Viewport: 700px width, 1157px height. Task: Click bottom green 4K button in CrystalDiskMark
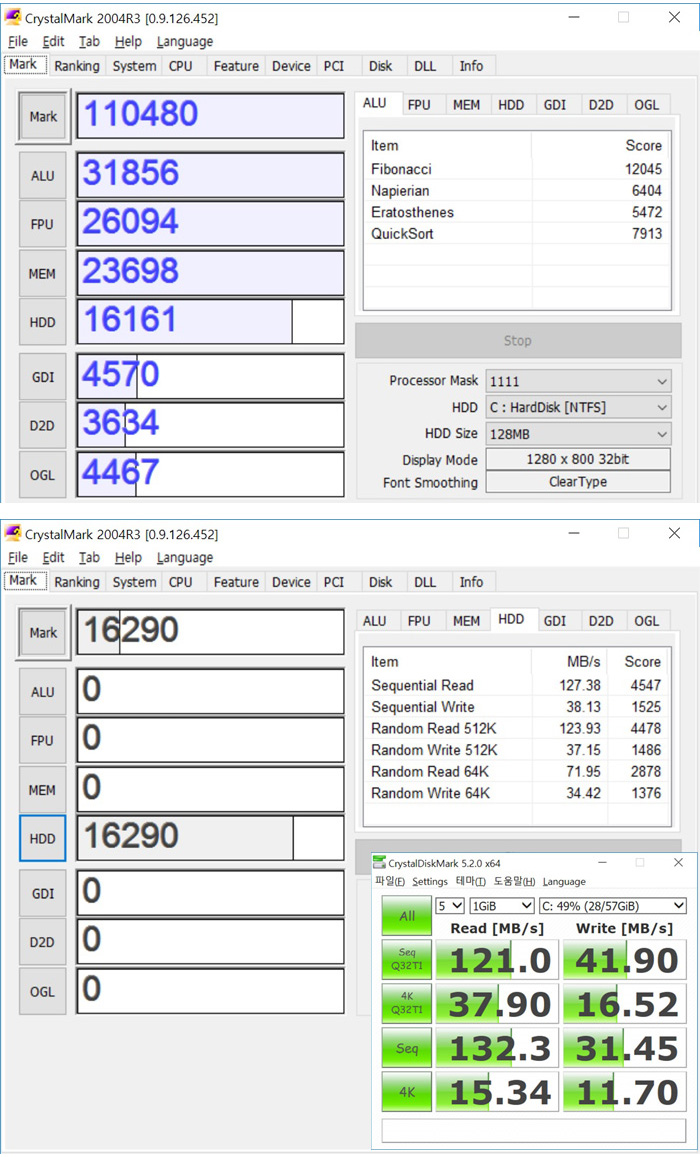coord(406,1091)
